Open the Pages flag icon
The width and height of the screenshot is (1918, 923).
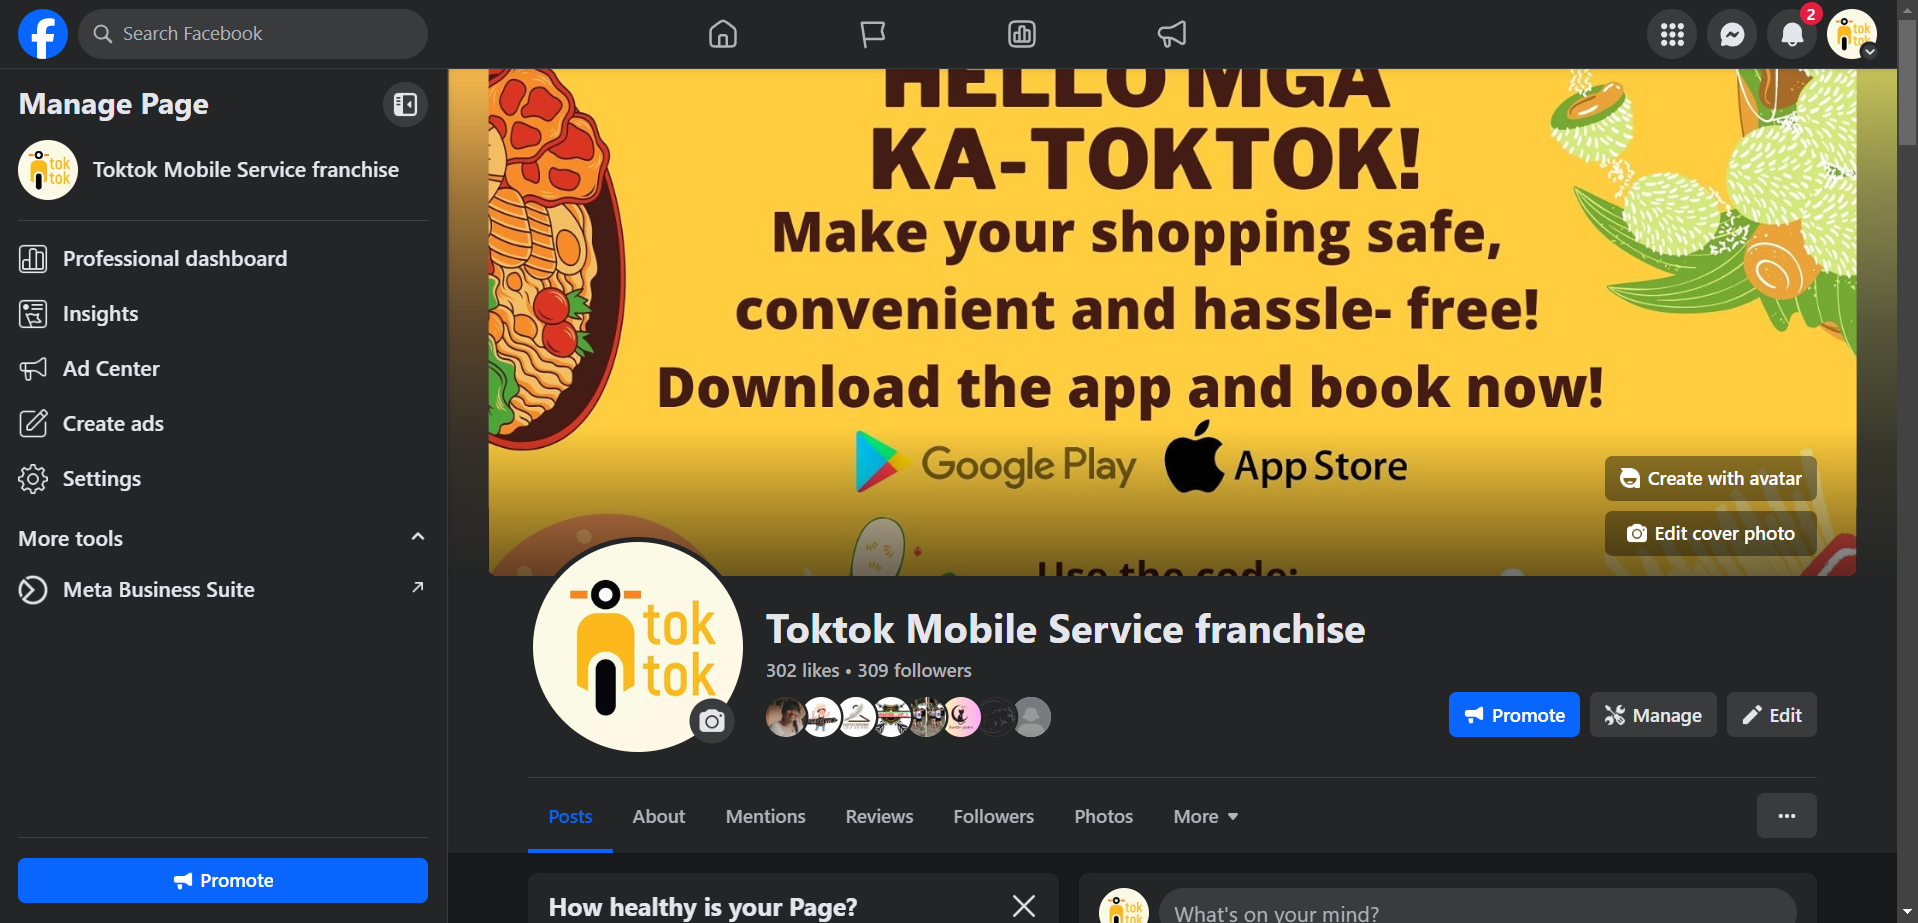coord(872,34)
